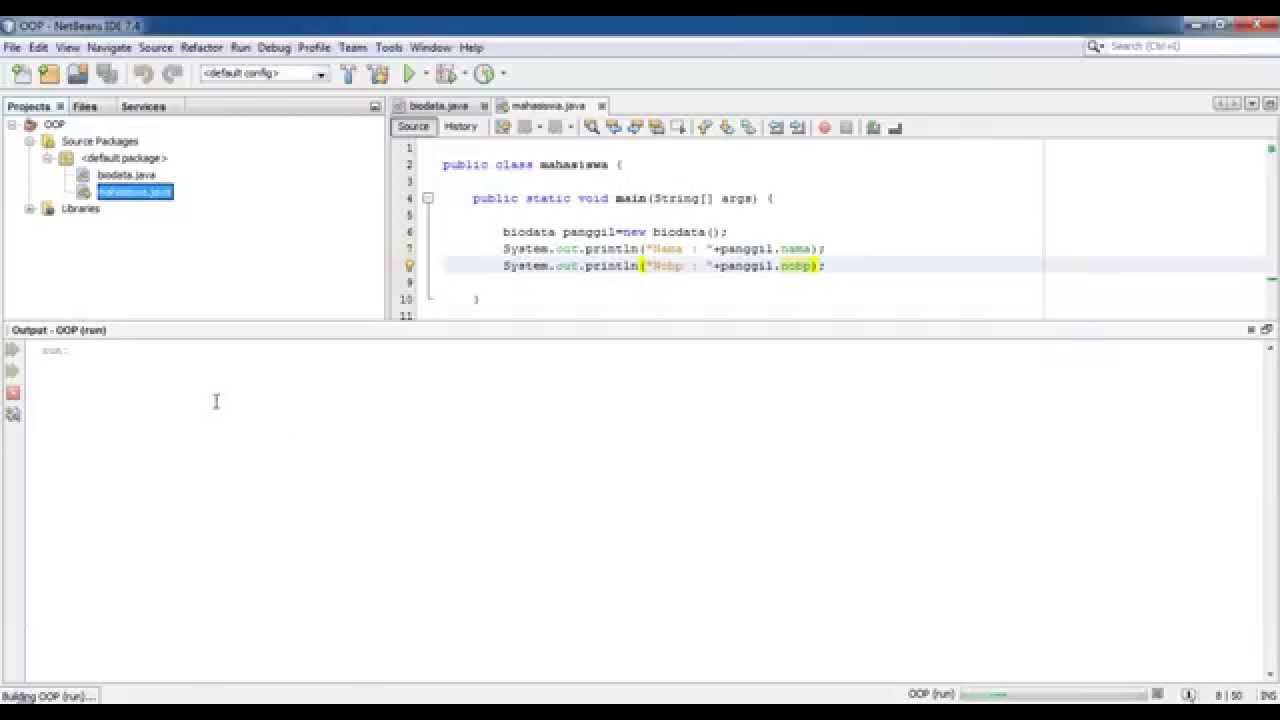
Task: Click the Undo toolbar icon
Action: 143,73
